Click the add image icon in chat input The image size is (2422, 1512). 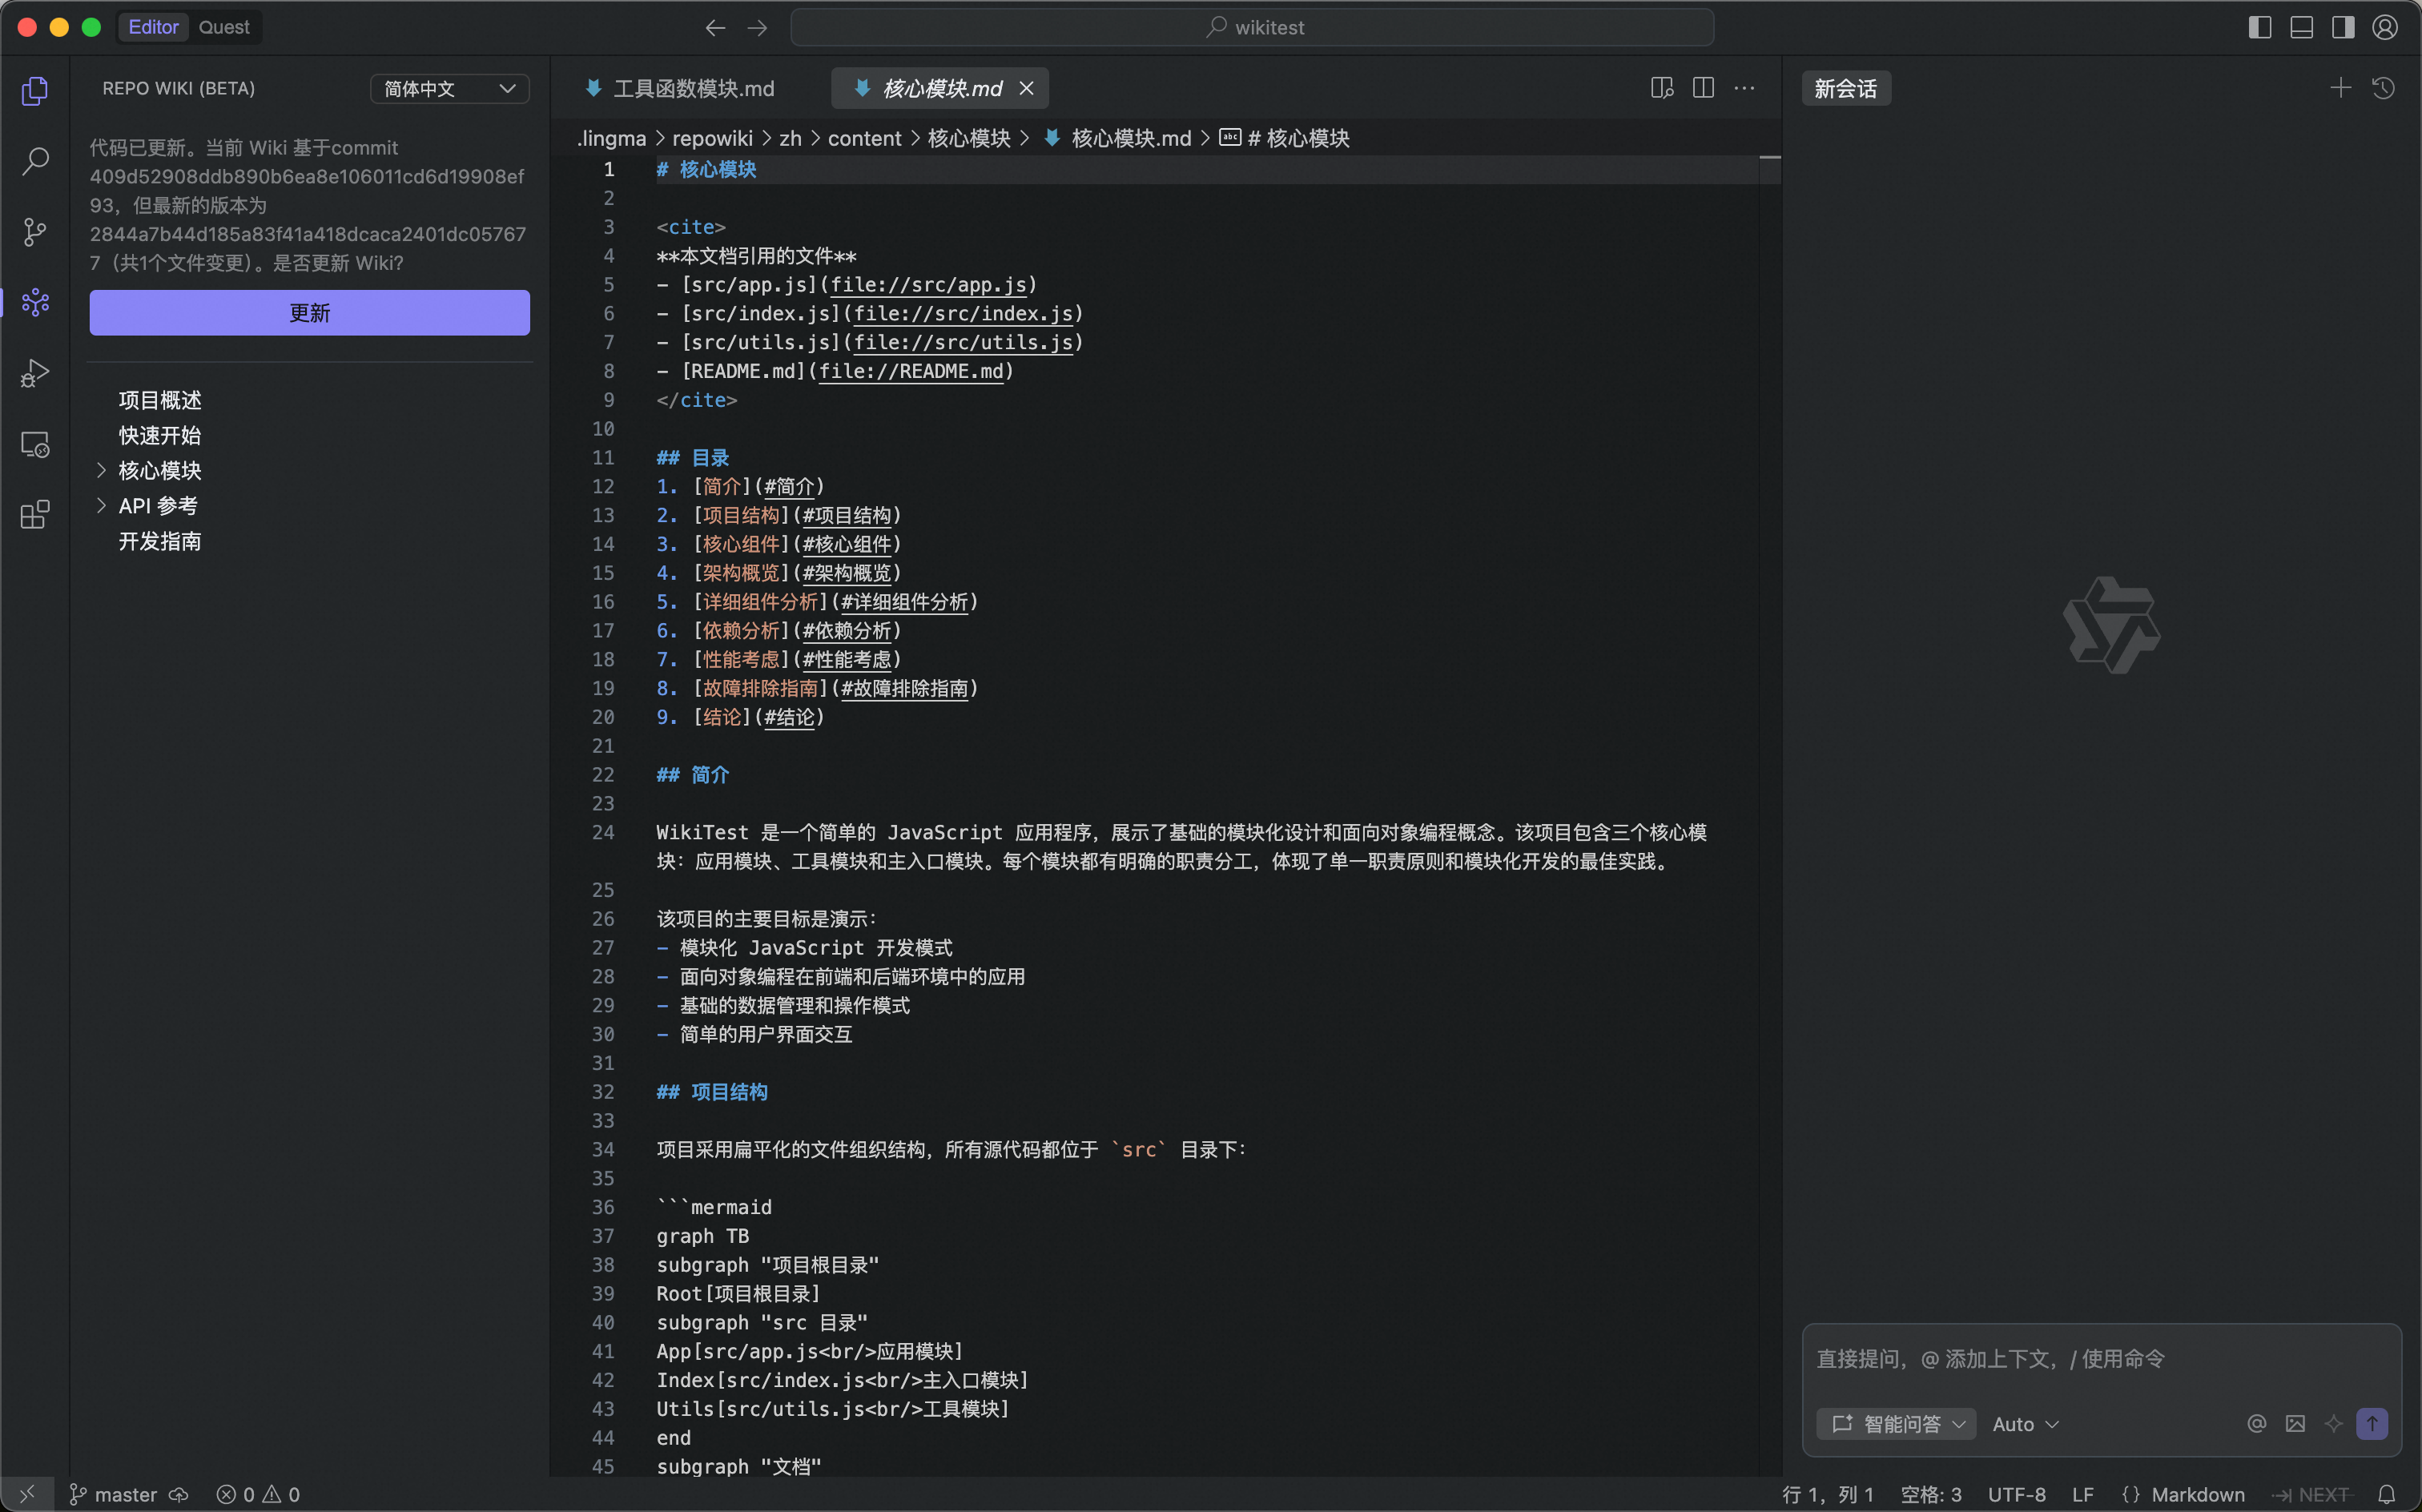click(2295, 1424)
